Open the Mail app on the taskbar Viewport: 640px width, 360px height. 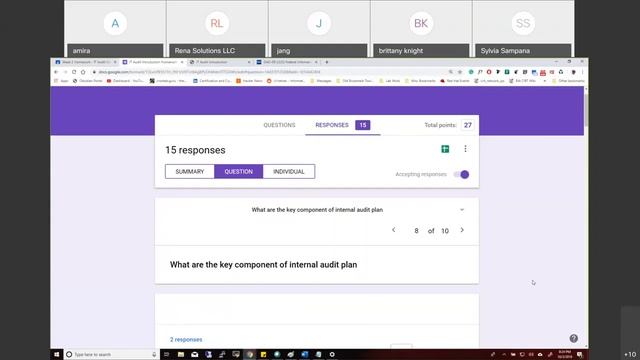pyautogui.click(x=195, y=354)
